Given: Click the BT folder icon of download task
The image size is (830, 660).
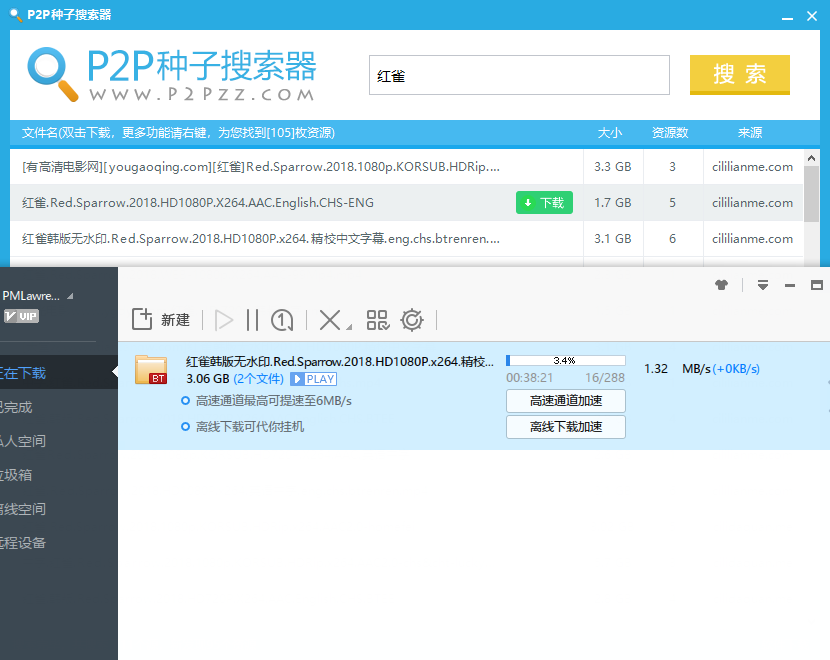Looking at the screenshot, I should coord(151,369).
